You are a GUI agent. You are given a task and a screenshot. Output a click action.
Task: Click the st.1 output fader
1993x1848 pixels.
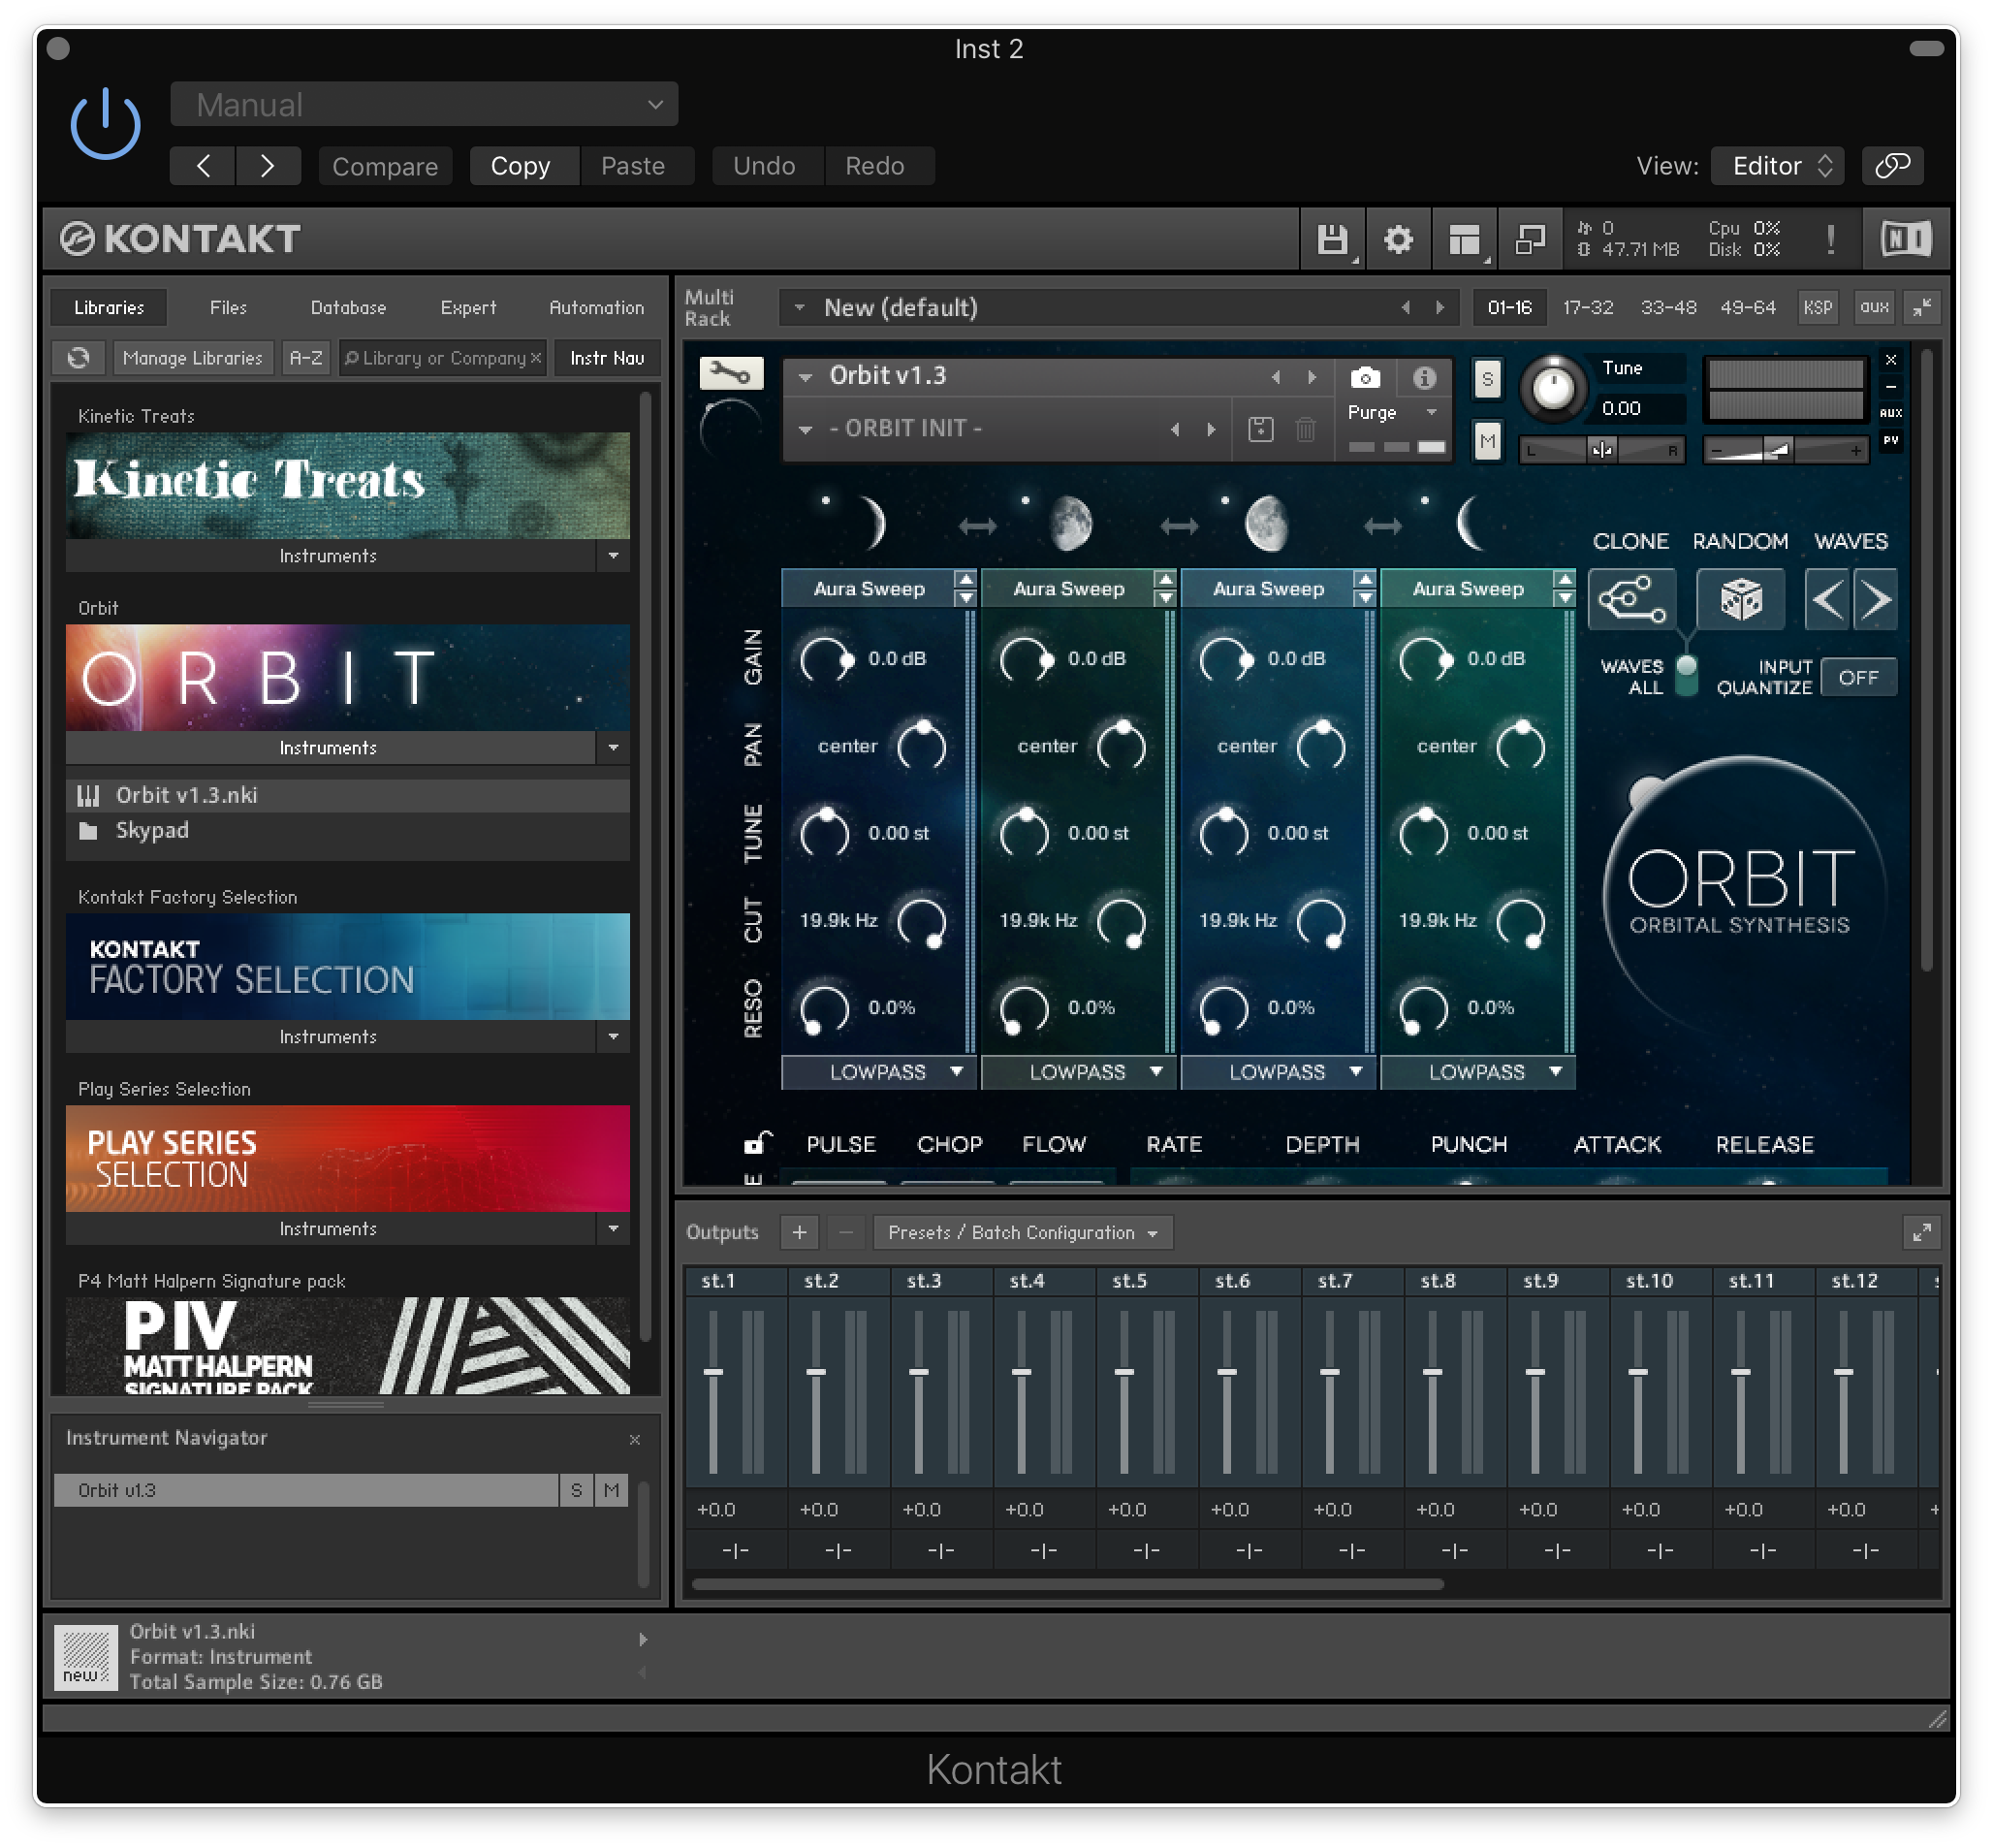point(713,1372)
